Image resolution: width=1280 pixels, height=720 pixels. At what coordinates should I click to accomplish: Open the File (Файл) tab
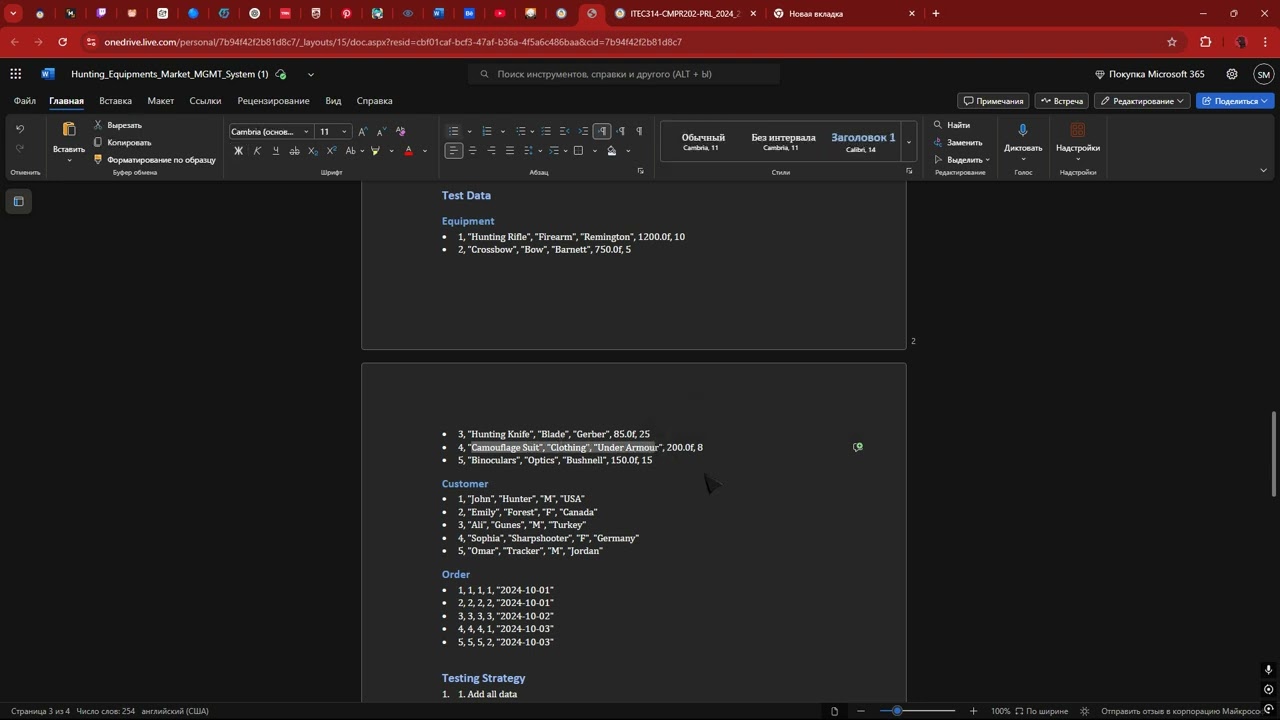[25, 101]
